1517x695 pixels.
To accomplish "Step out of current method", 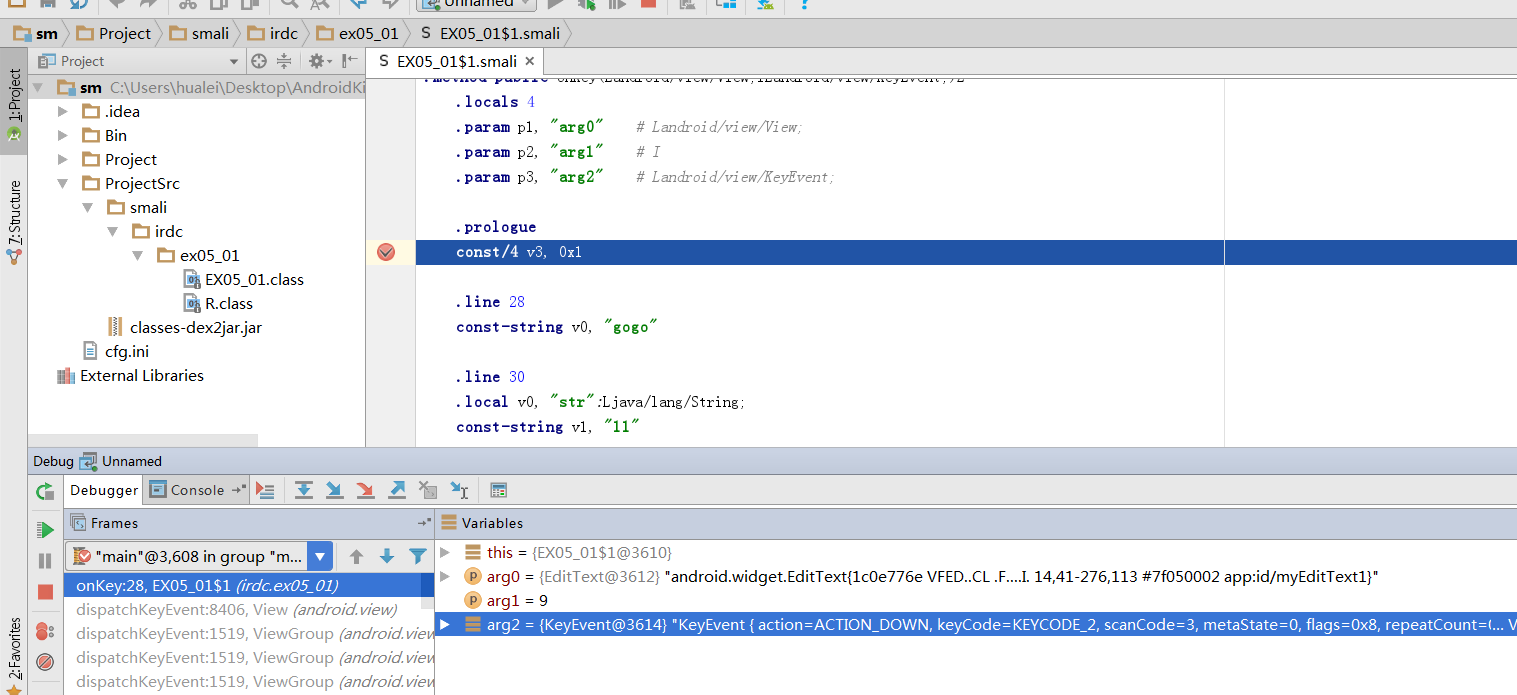I will [x=397, y=490].
